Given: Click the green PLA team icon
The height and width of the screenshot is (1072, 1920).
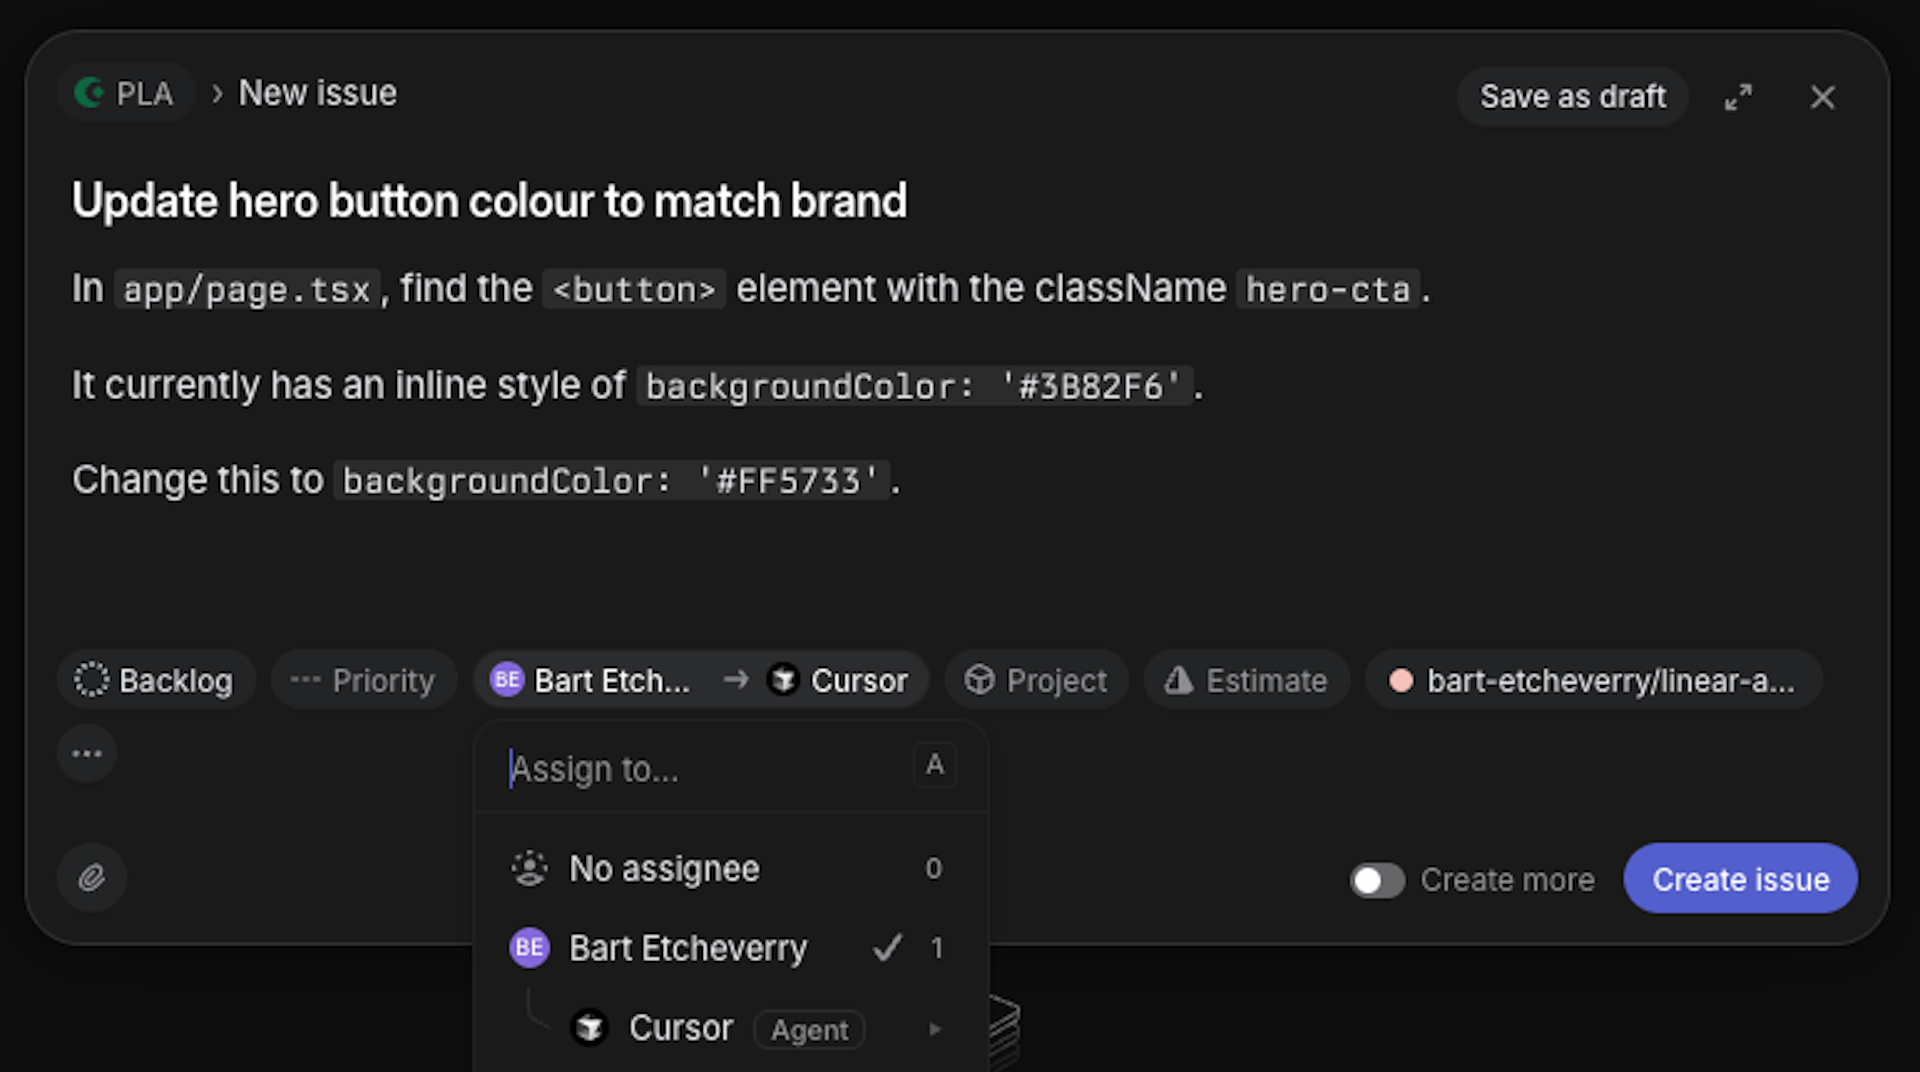Looking at the screenshot, I should click(x=90, y=93).
